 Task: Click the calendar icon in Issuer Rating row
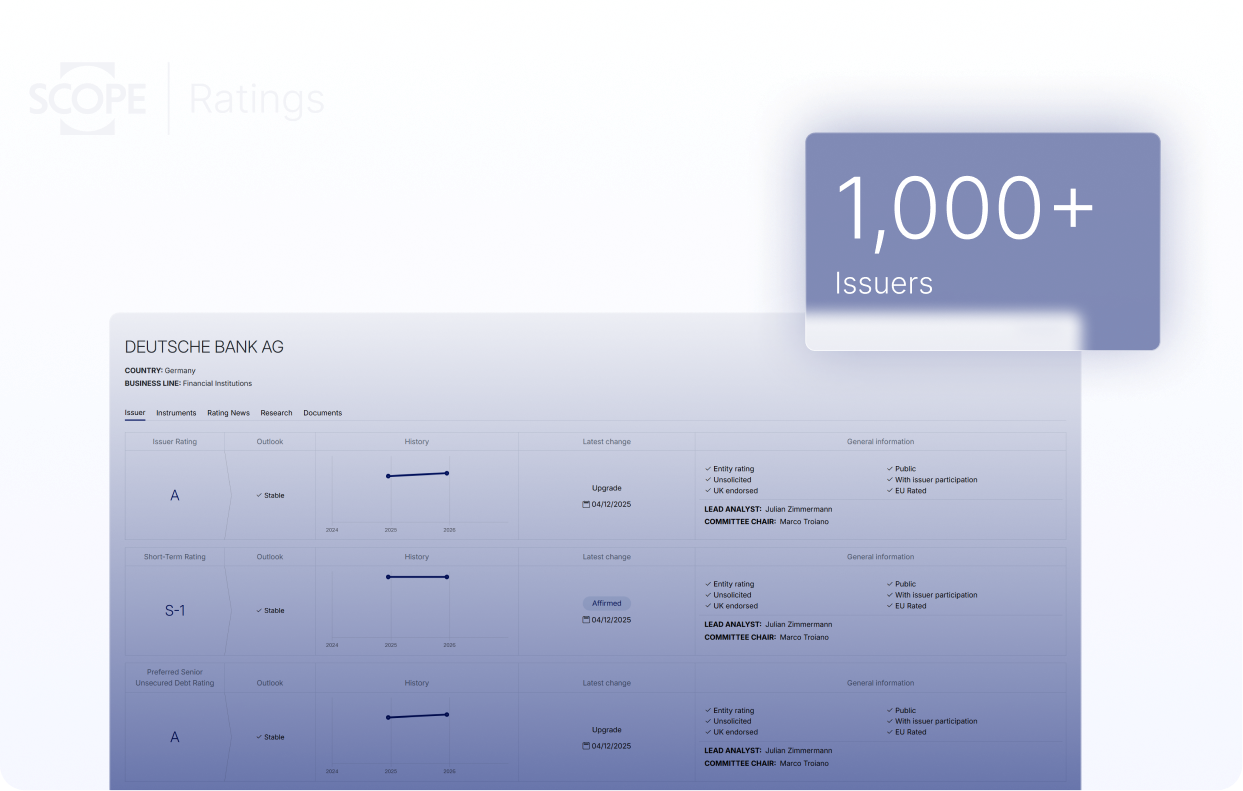click(x=586, y=505)
